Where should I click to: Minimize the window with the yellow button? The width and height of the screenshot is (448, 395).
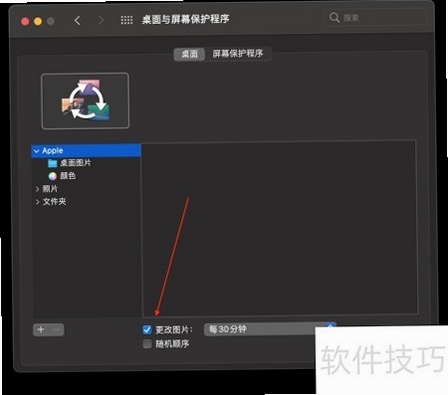point(38,21)
